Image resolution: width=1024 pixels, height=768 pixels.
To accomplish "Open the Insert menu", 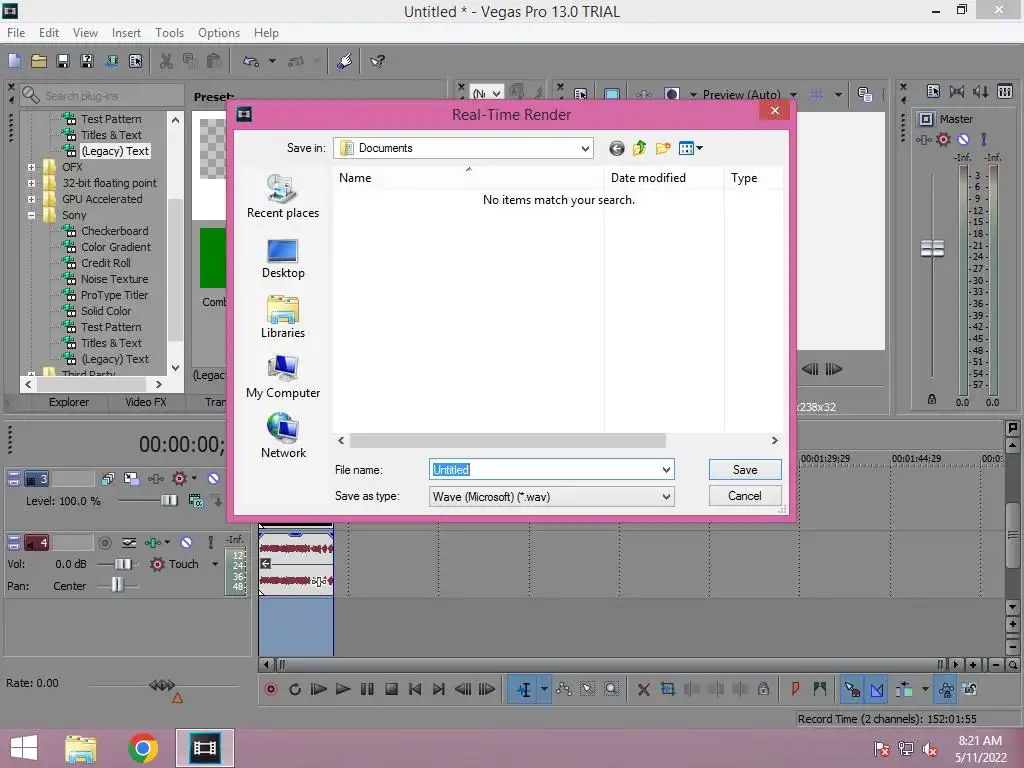I will tap(126, 33).
